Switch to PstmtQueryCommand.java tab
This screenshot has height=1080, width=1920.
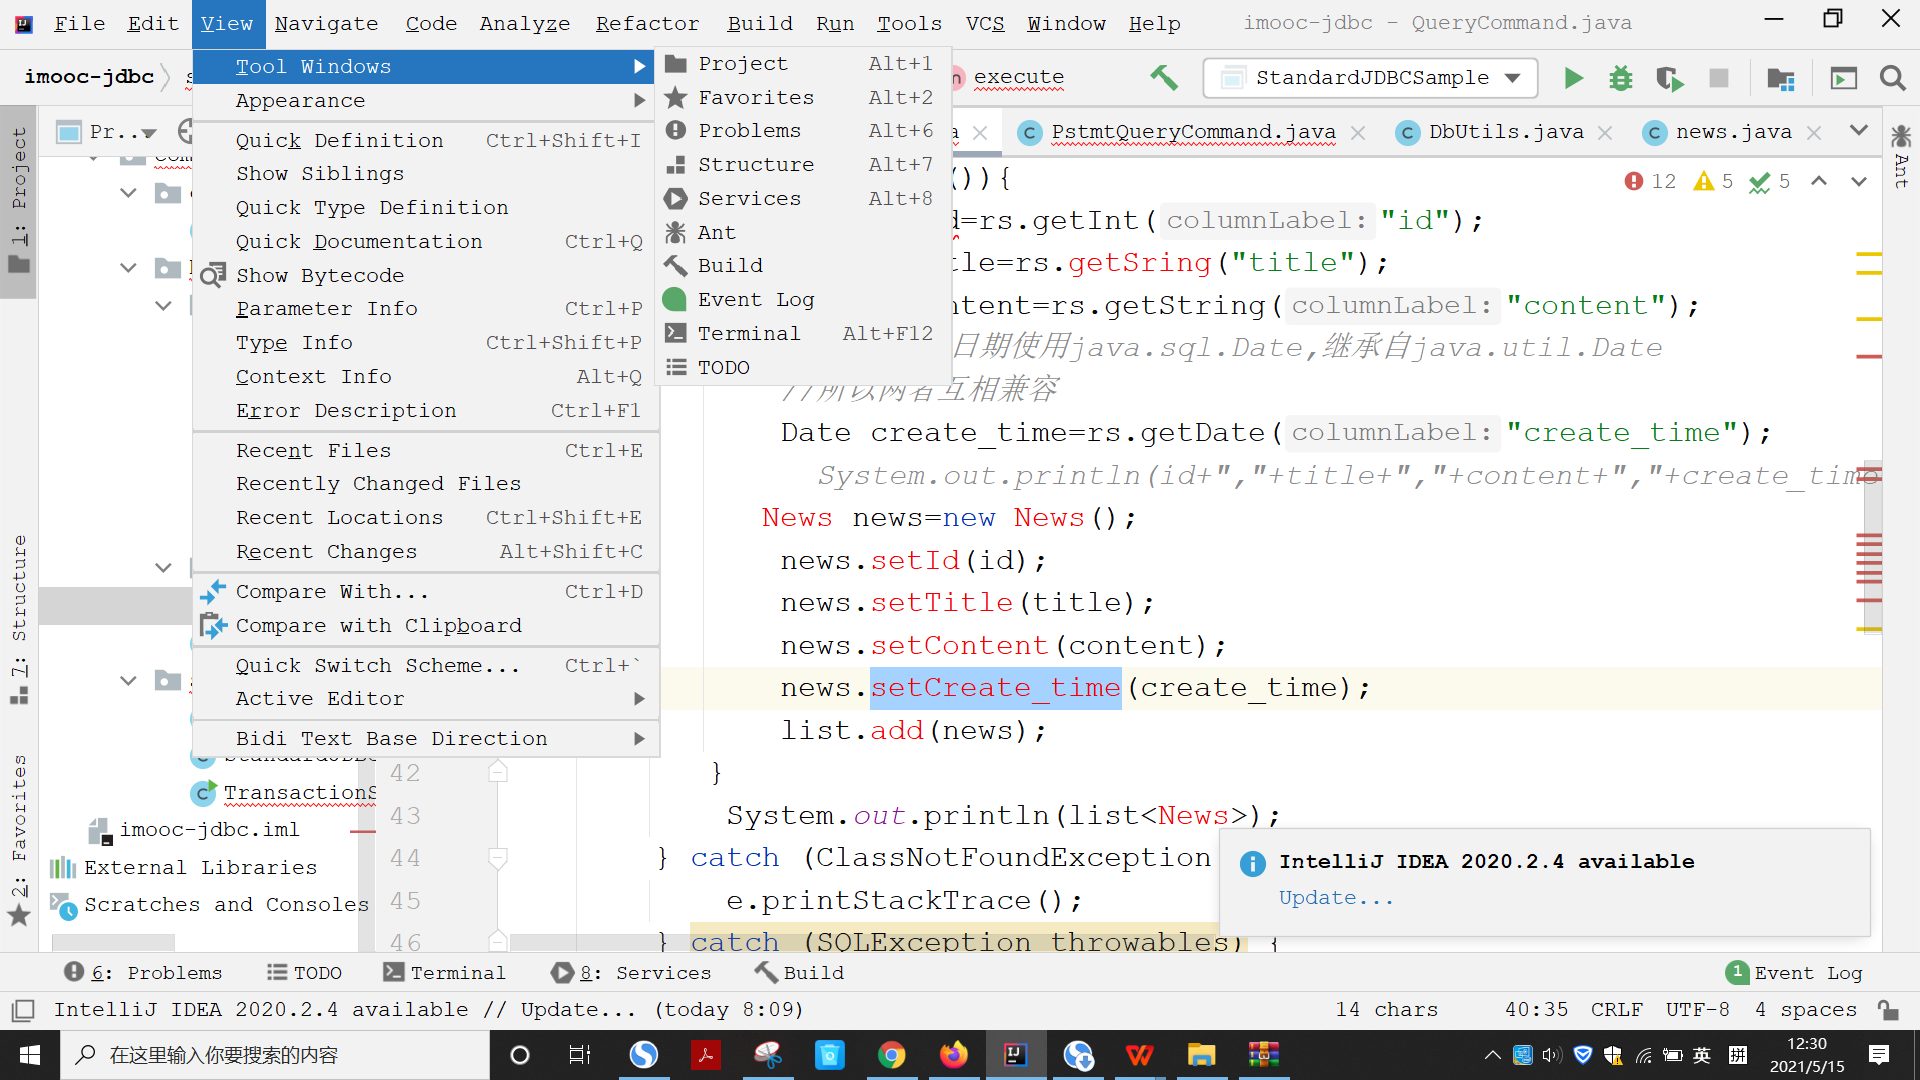point(1193,132)
